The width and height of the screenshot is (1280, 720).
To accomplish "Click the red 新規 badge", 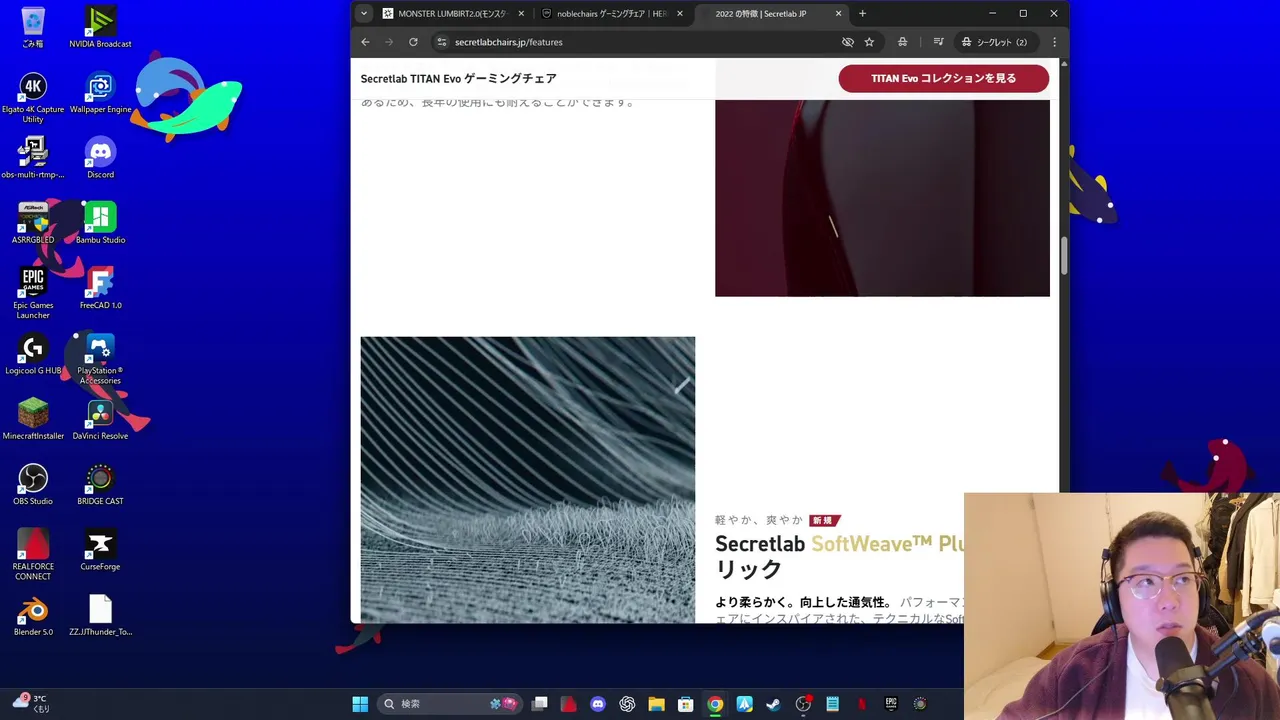I will 824,520.
